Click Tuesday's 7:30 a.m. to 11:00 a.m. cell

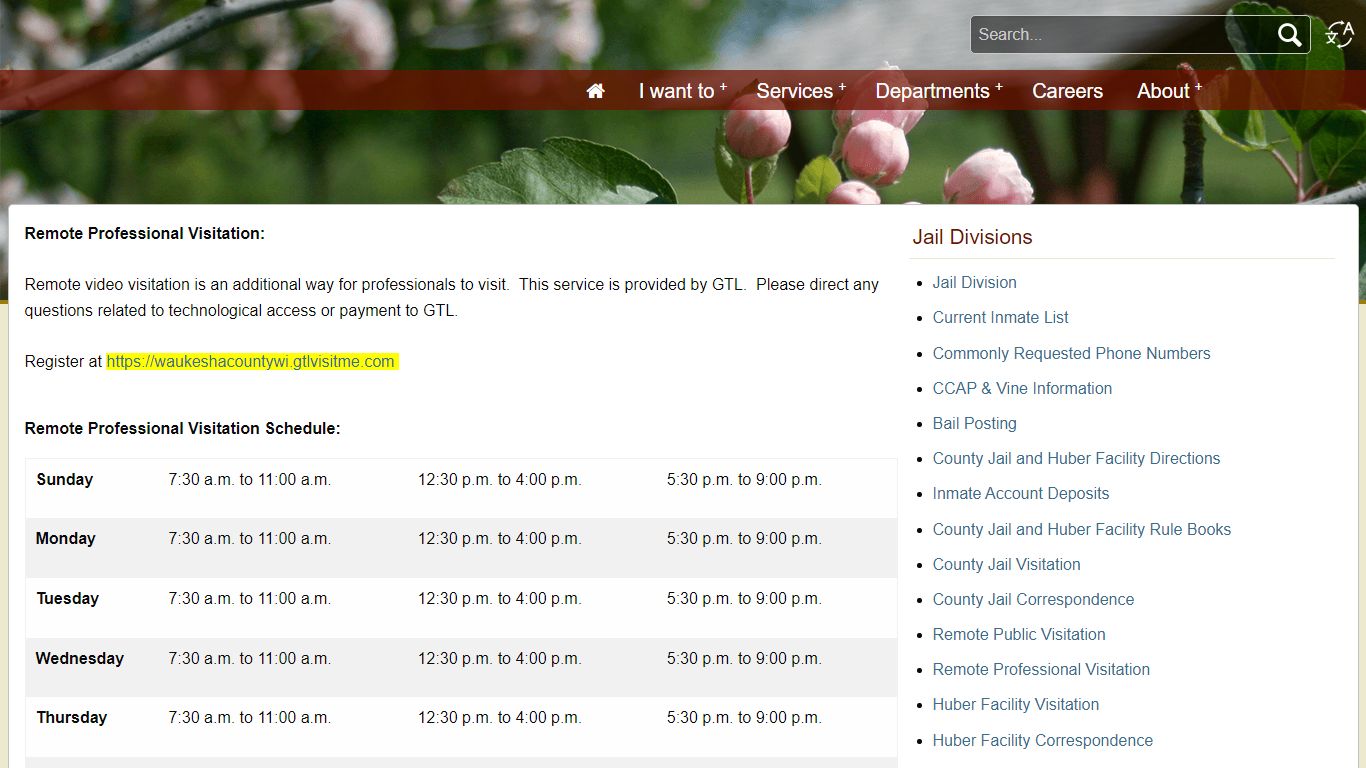(250, 599)
